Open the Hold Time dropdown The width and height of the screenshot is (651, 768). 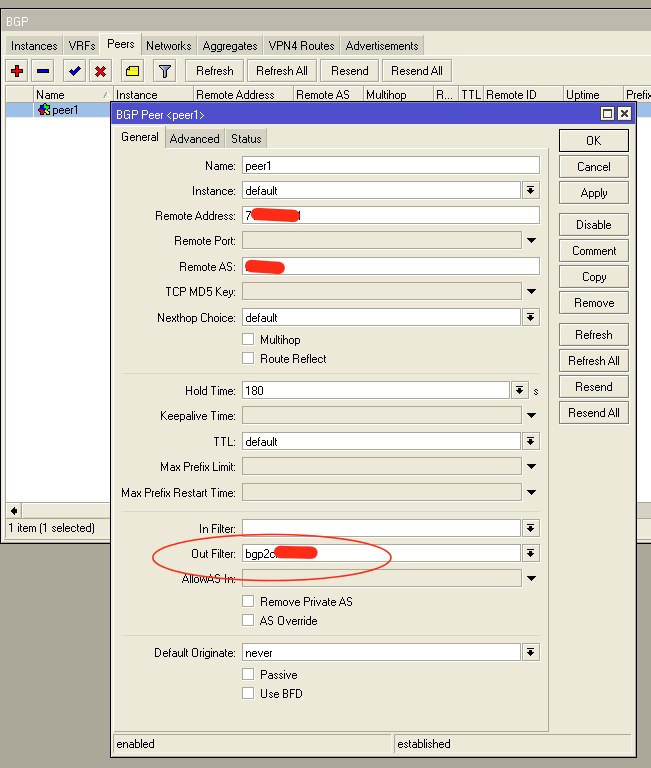click(x=519, y=390)
